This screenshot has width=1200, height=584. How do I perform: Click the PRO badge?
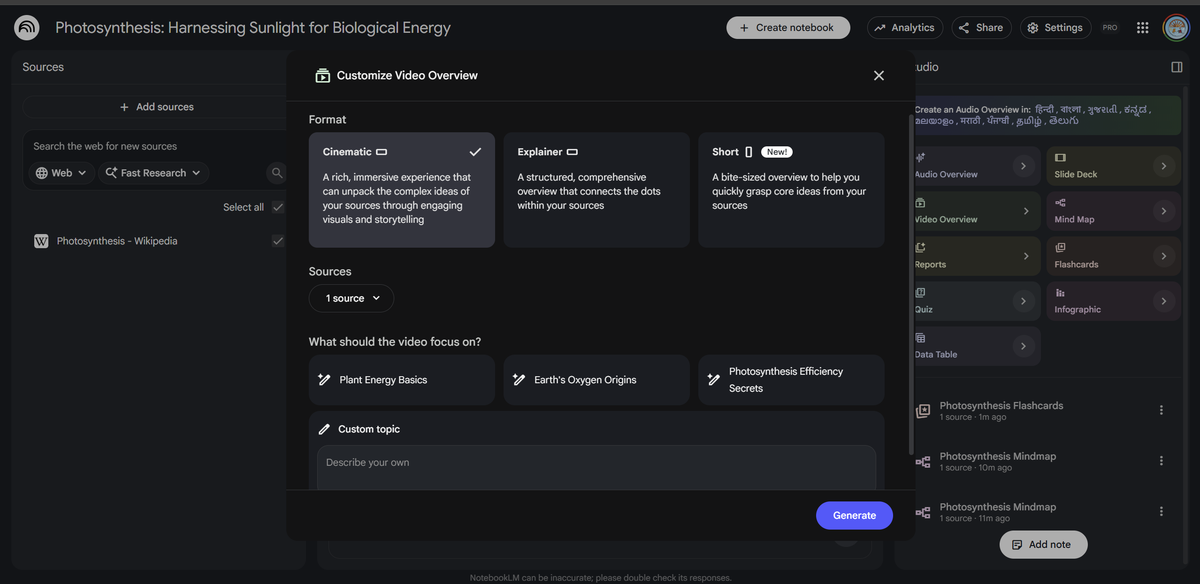1110,28
